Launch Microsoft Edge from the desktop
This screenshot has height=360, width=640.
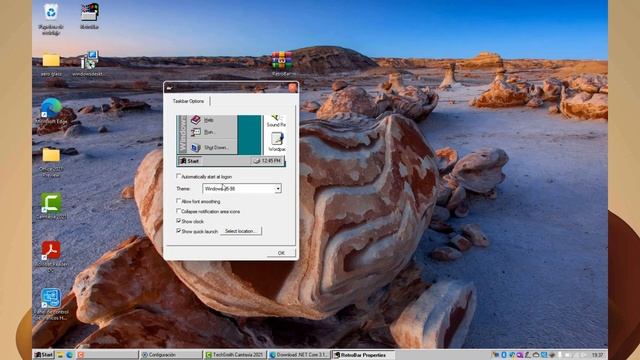(51, 111)
